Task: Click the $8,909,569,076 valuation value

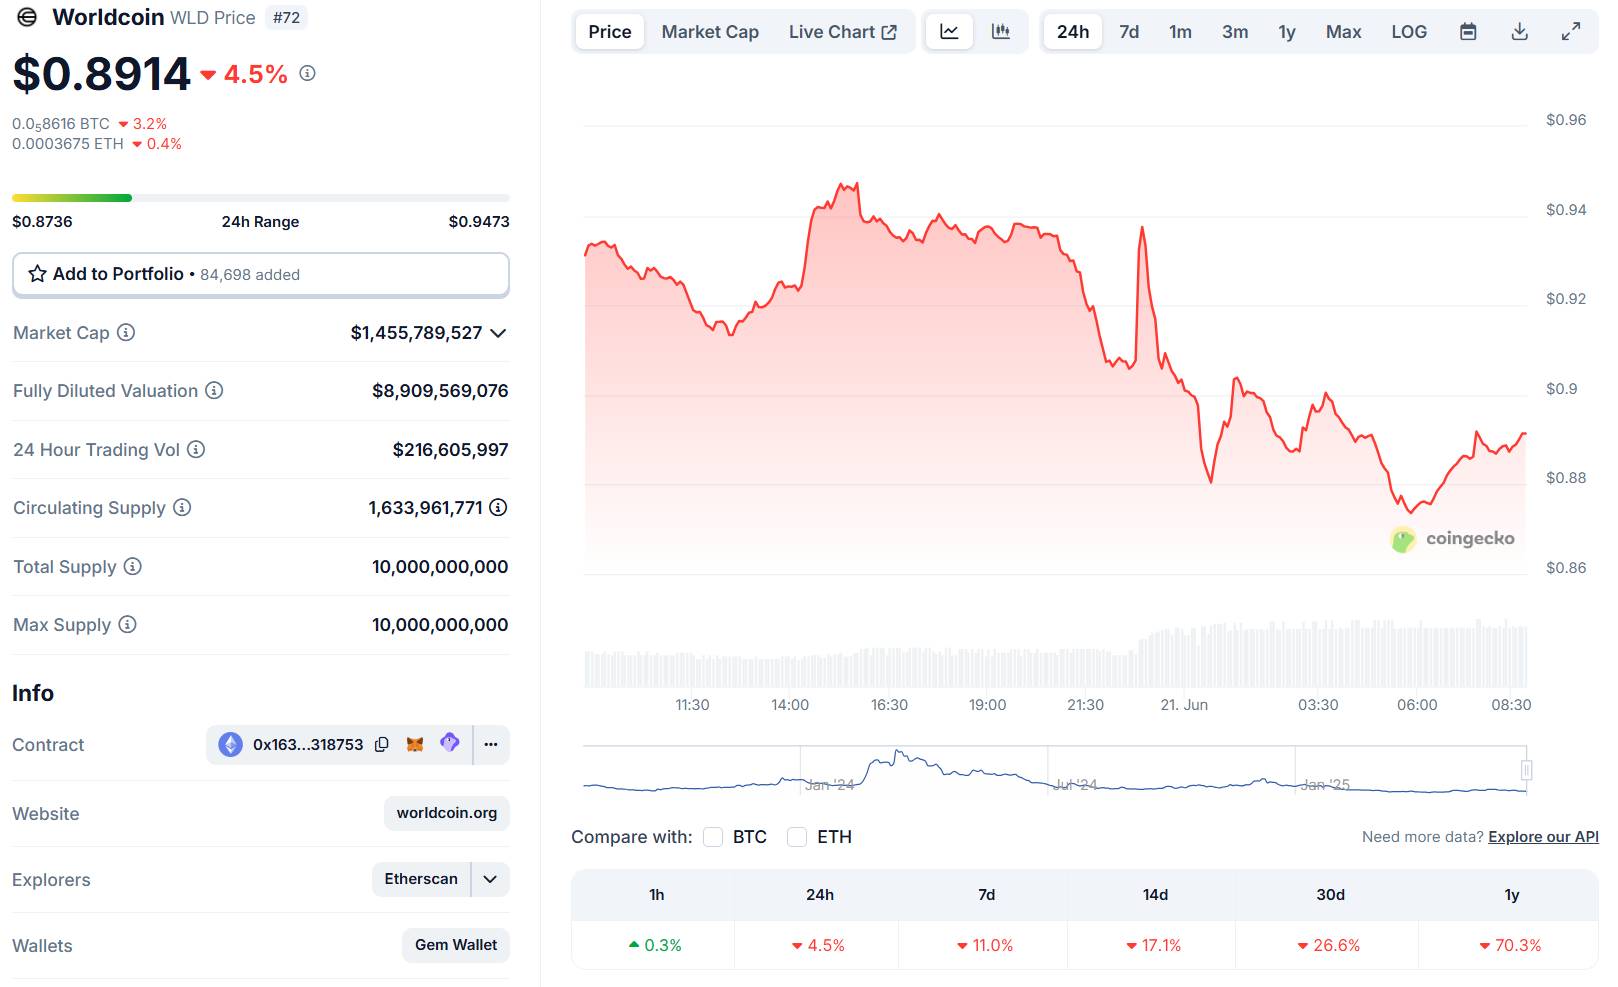Action: (x=440, y=391)
